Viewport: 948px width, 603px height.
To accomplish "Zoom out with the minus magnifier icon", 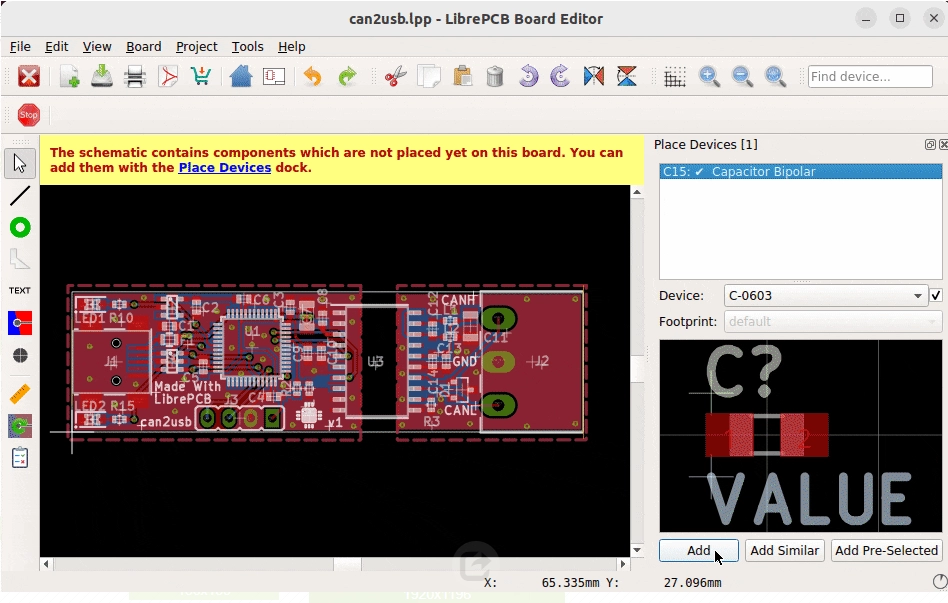I will tap(742, 77).
